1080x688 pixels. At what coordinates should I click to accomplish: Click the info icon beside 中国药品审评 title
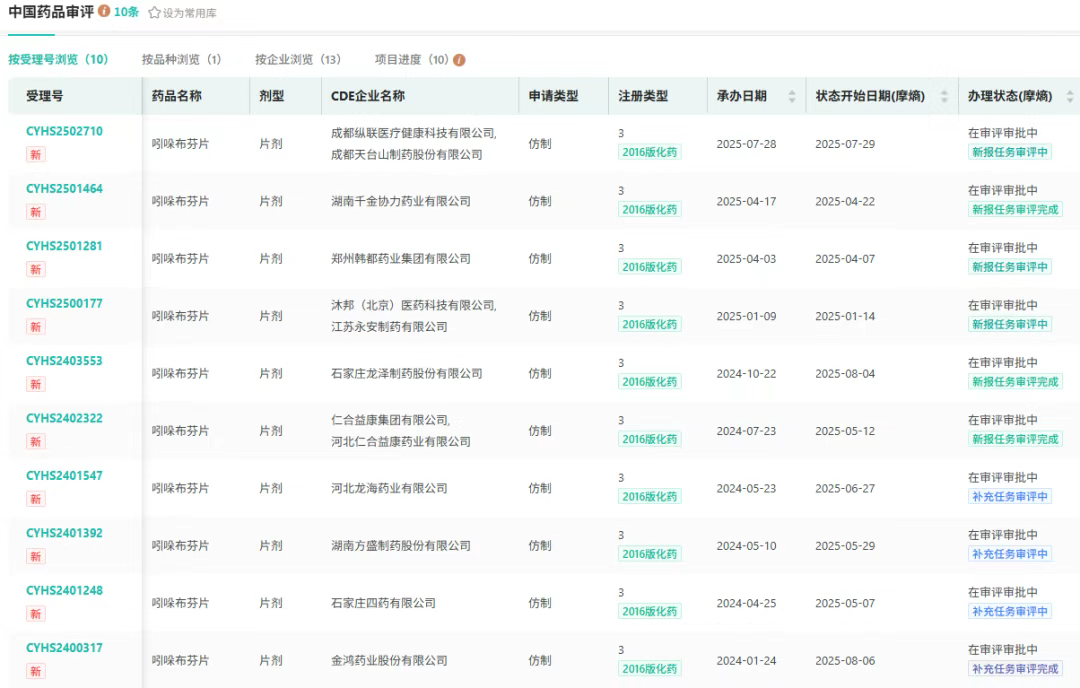pyautogui.click(x=104, y=12)
